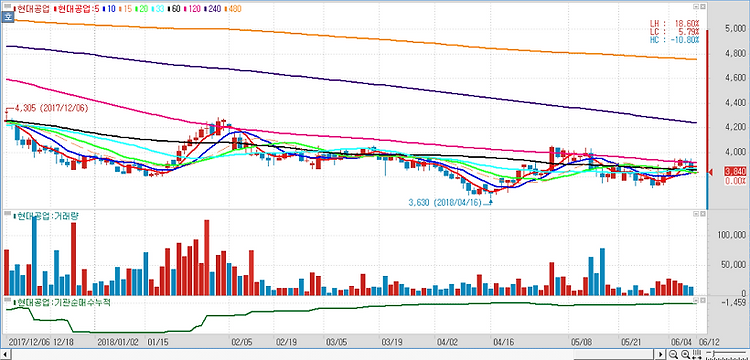Click the LC : 5.79% indicator text
The width and height of the screenshot is (750, 360).
coord(674,31)
